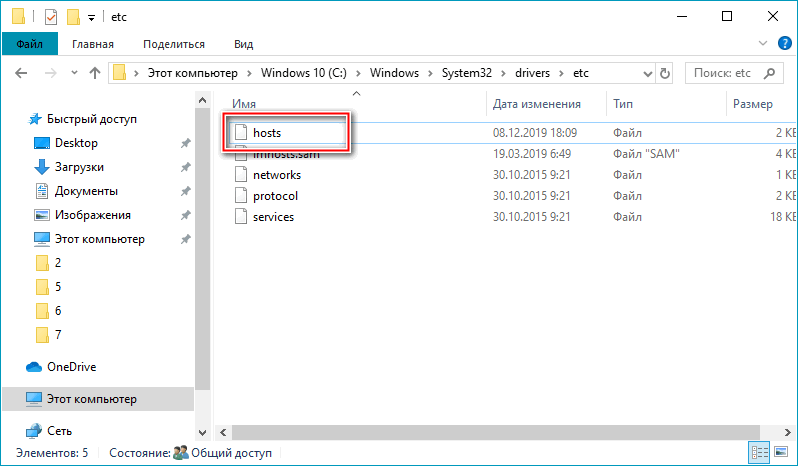Click the Windows breadcrumb segment

(394, 73)
